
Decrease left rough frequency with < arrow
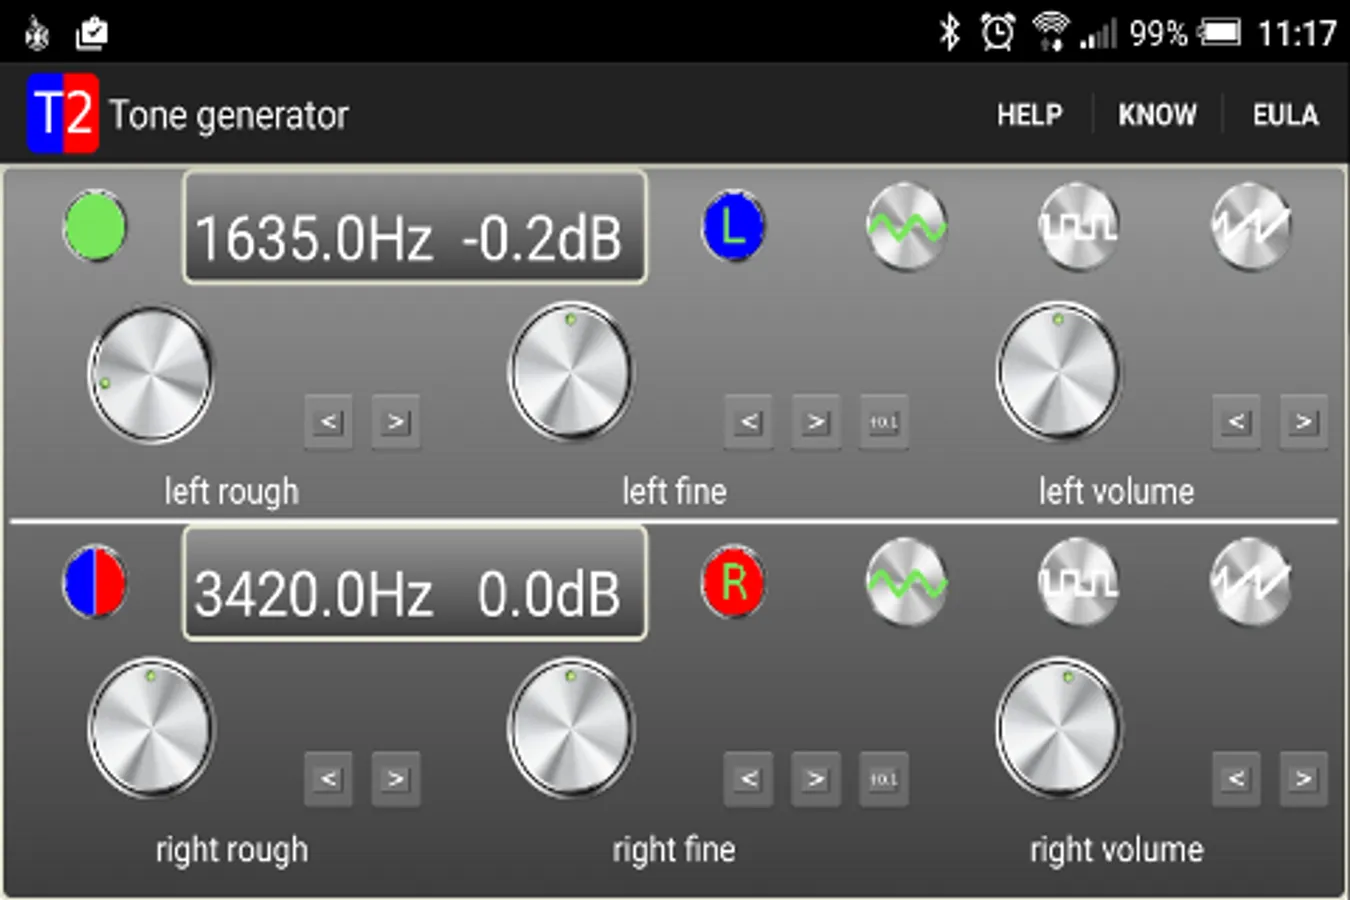[x=328, y=422]
